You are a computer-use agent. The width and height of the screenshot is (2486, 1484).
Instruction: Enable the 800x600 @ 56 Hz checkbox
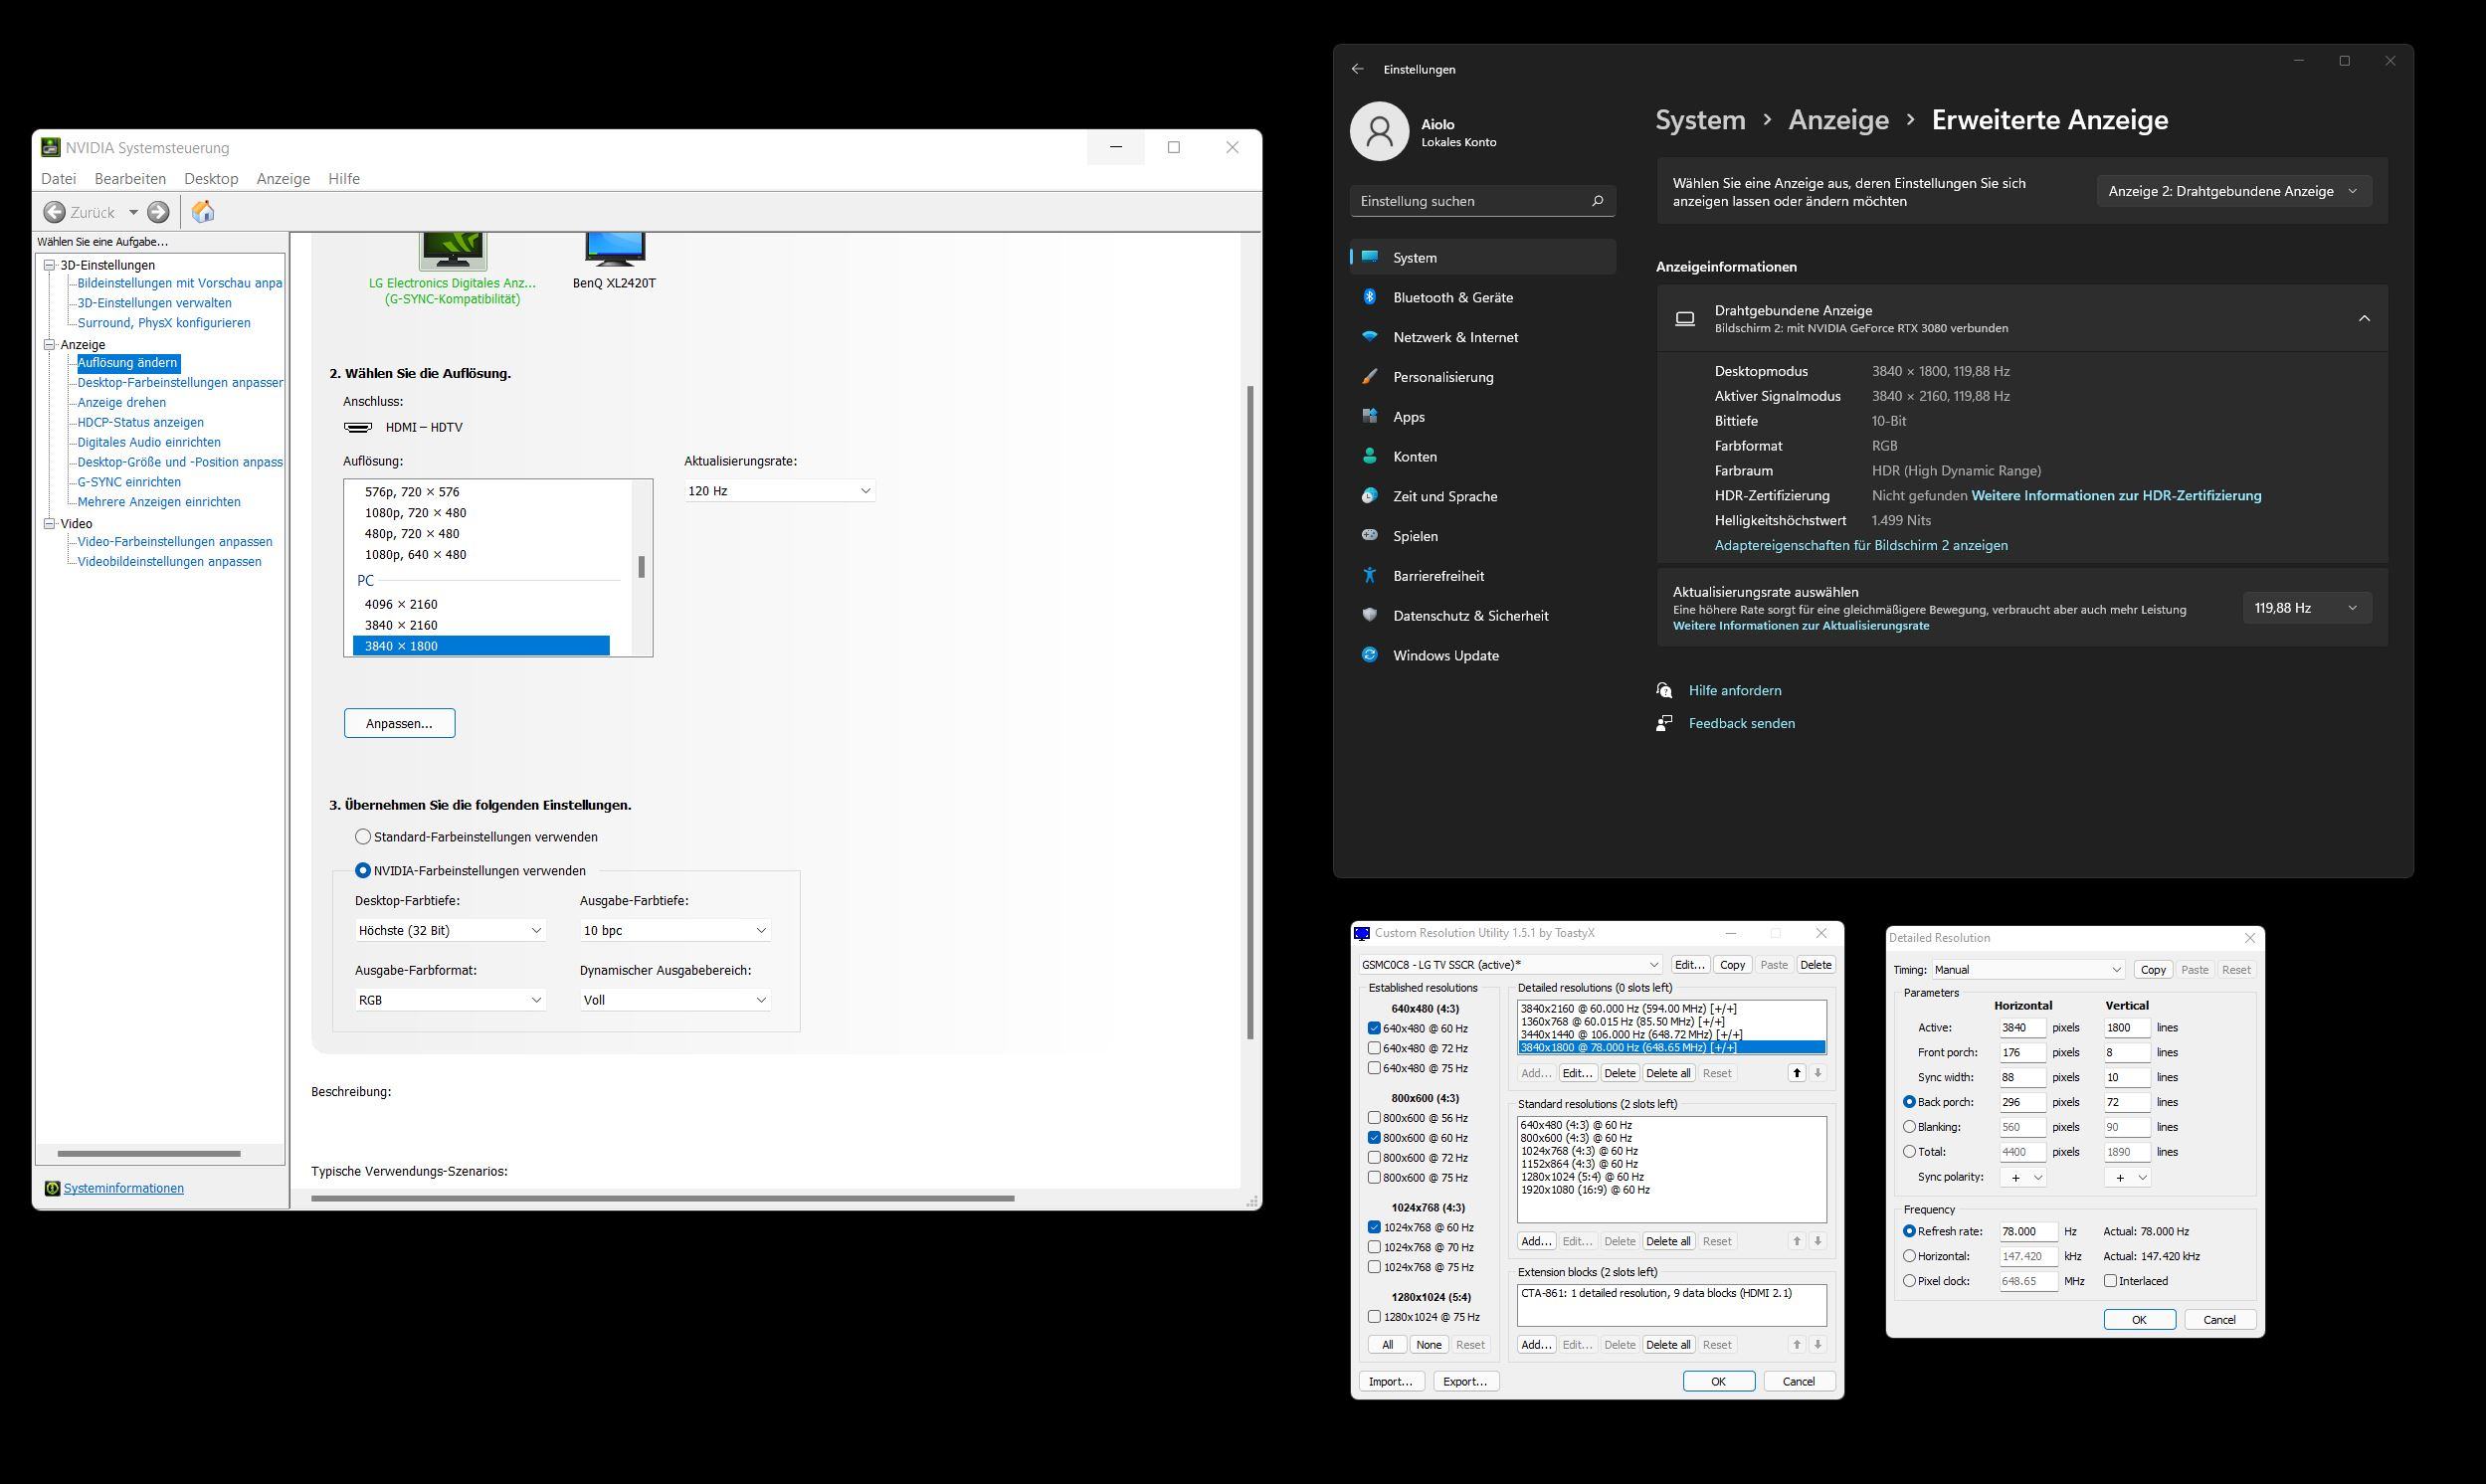pos(1374,1118)
